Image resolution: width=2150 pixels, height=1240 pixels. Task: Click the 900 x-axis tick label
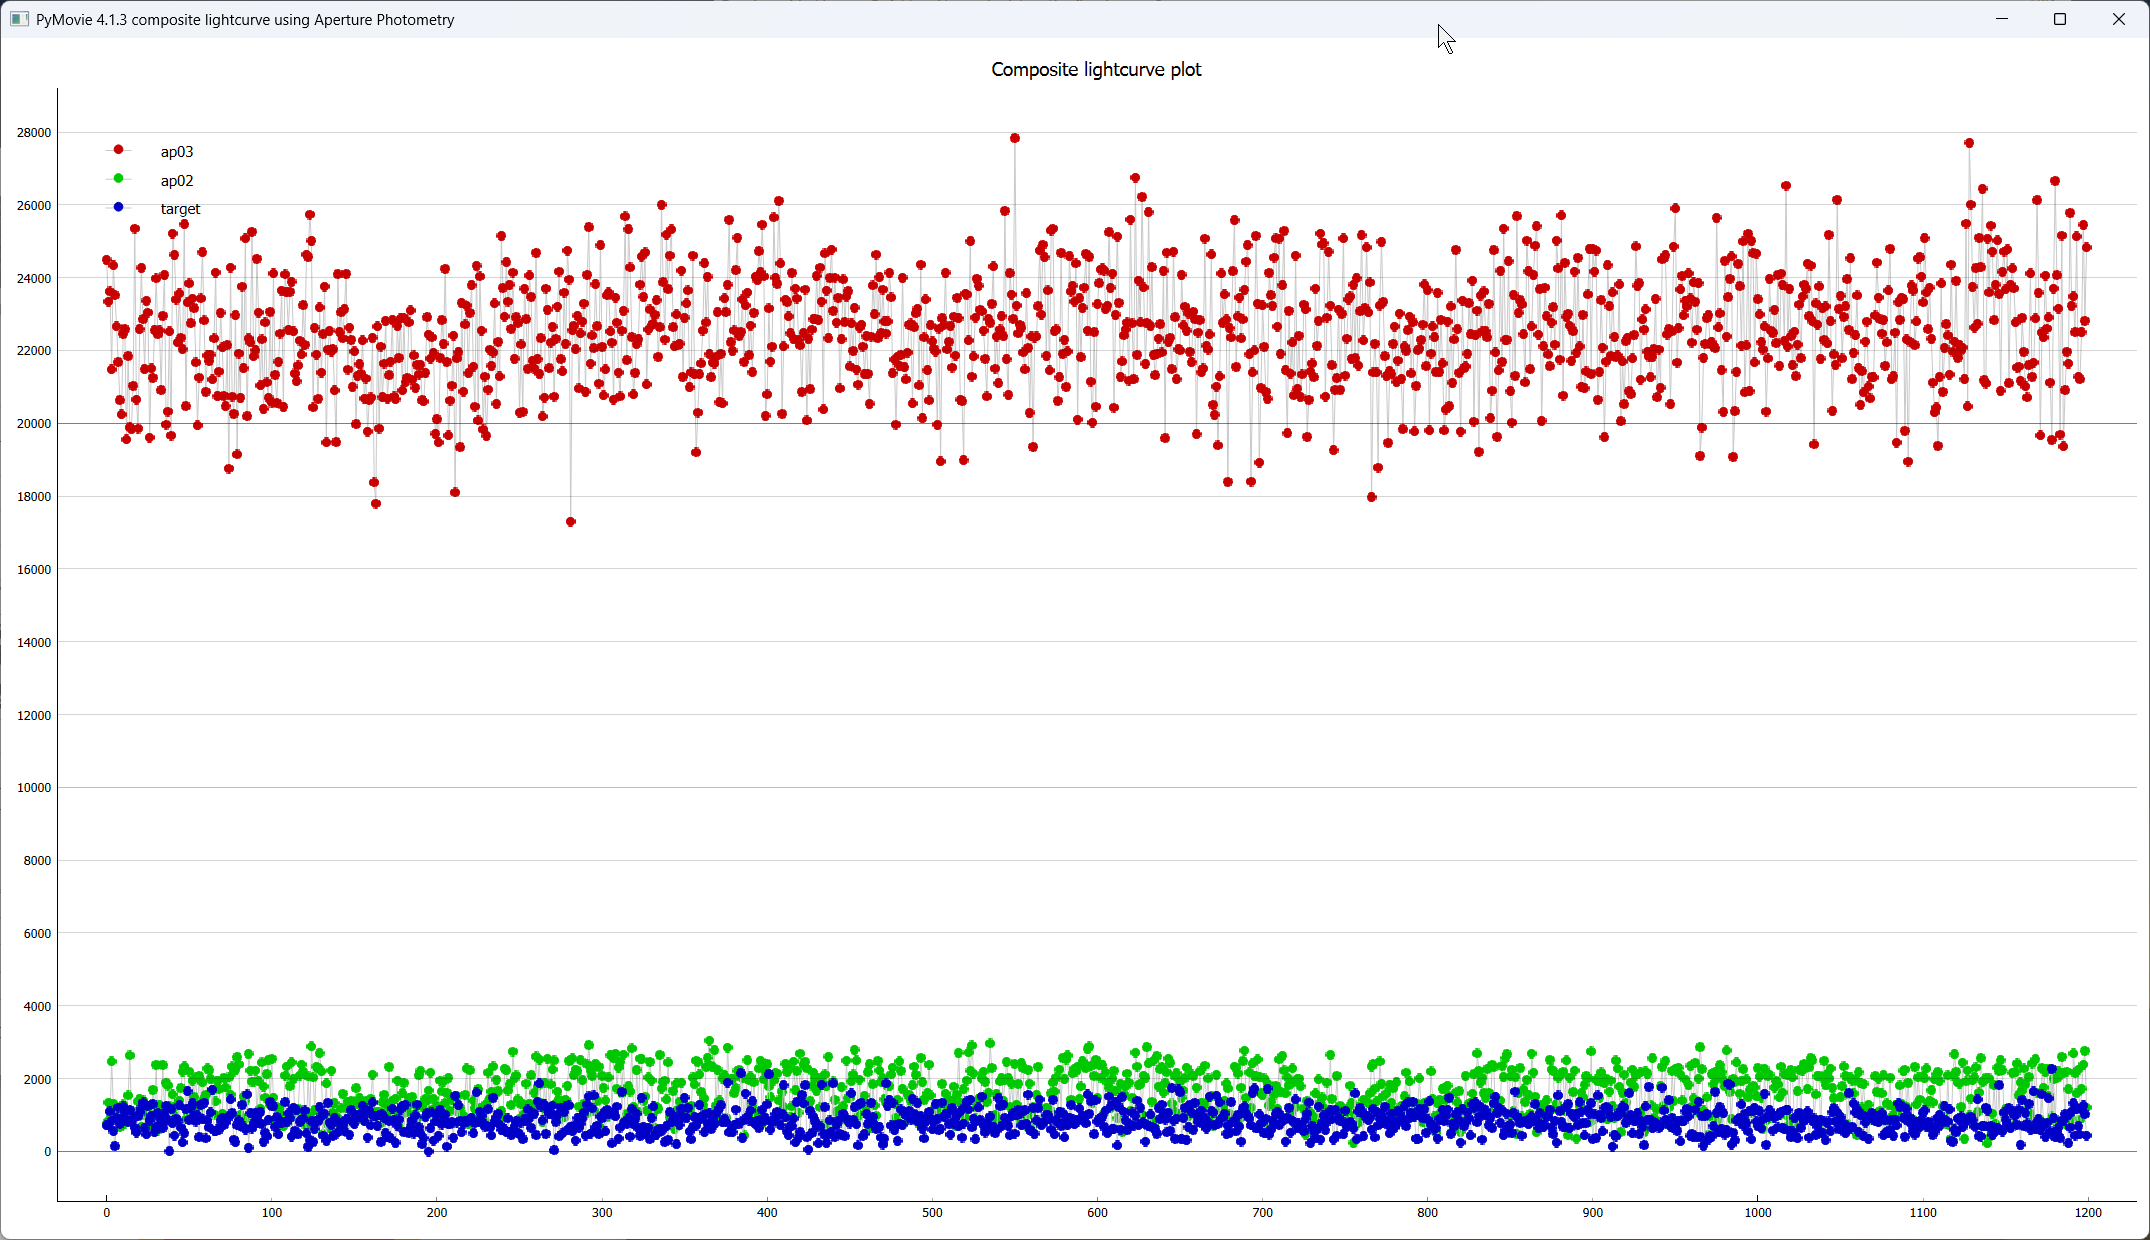click(1592, 1212)
